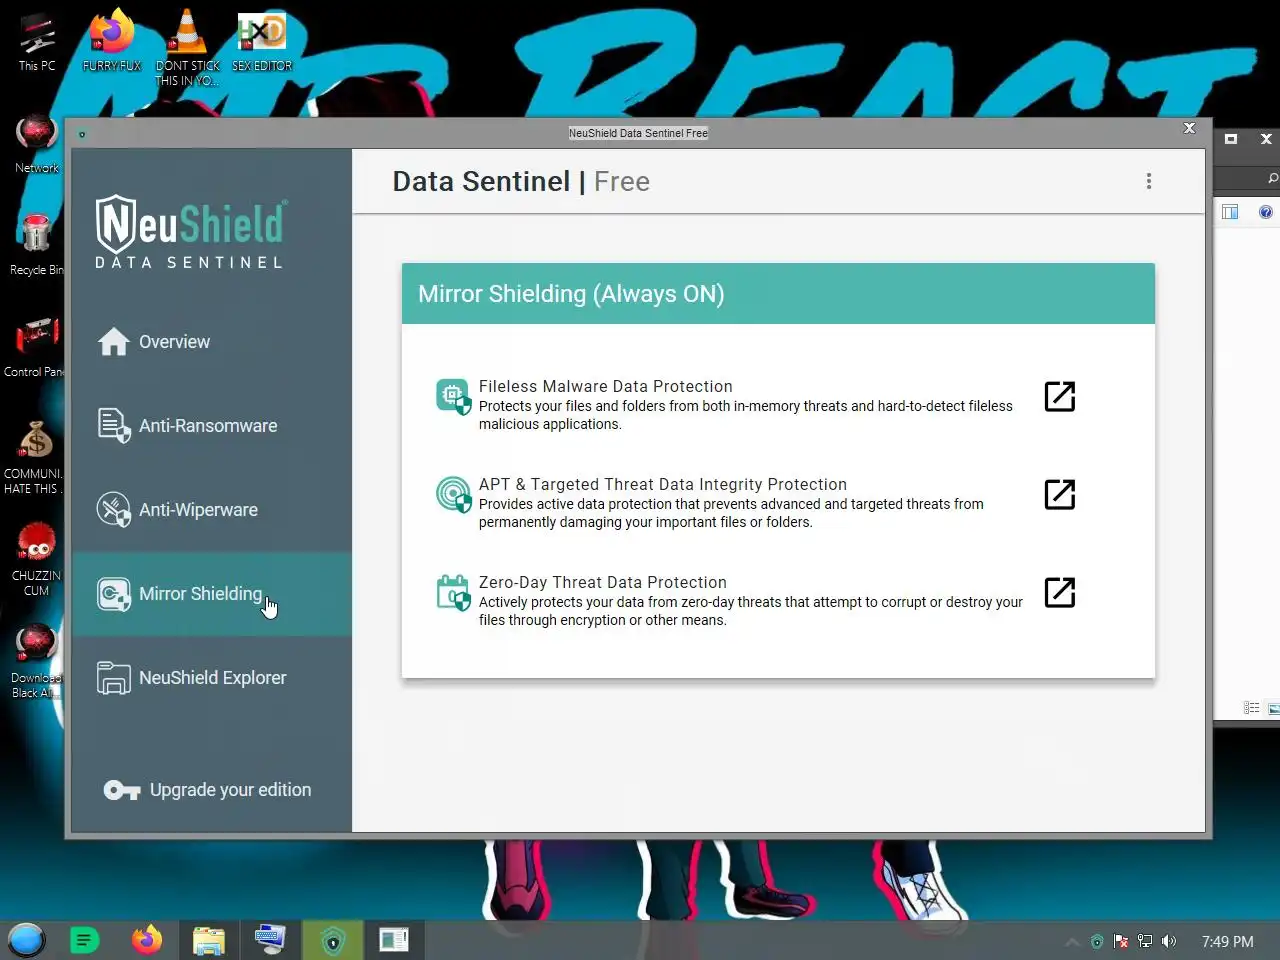Open the VLC cone desktop shortcut
Image resolution: width=1280 pixels, height=960 pixels.
pyautogui.click(x=187, y=46)
